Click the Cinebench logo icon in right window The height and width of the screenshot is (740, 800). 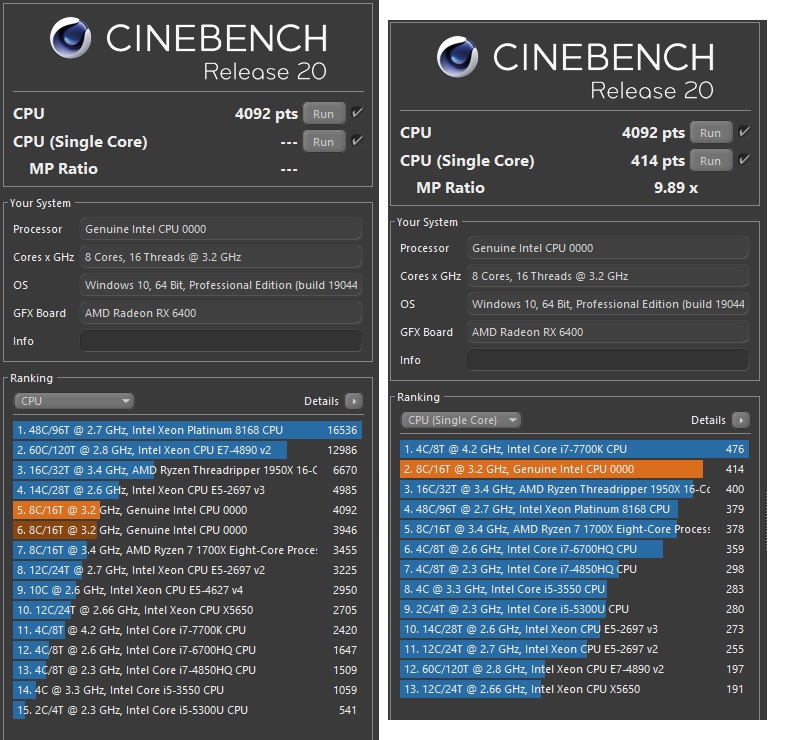[458, 56]
